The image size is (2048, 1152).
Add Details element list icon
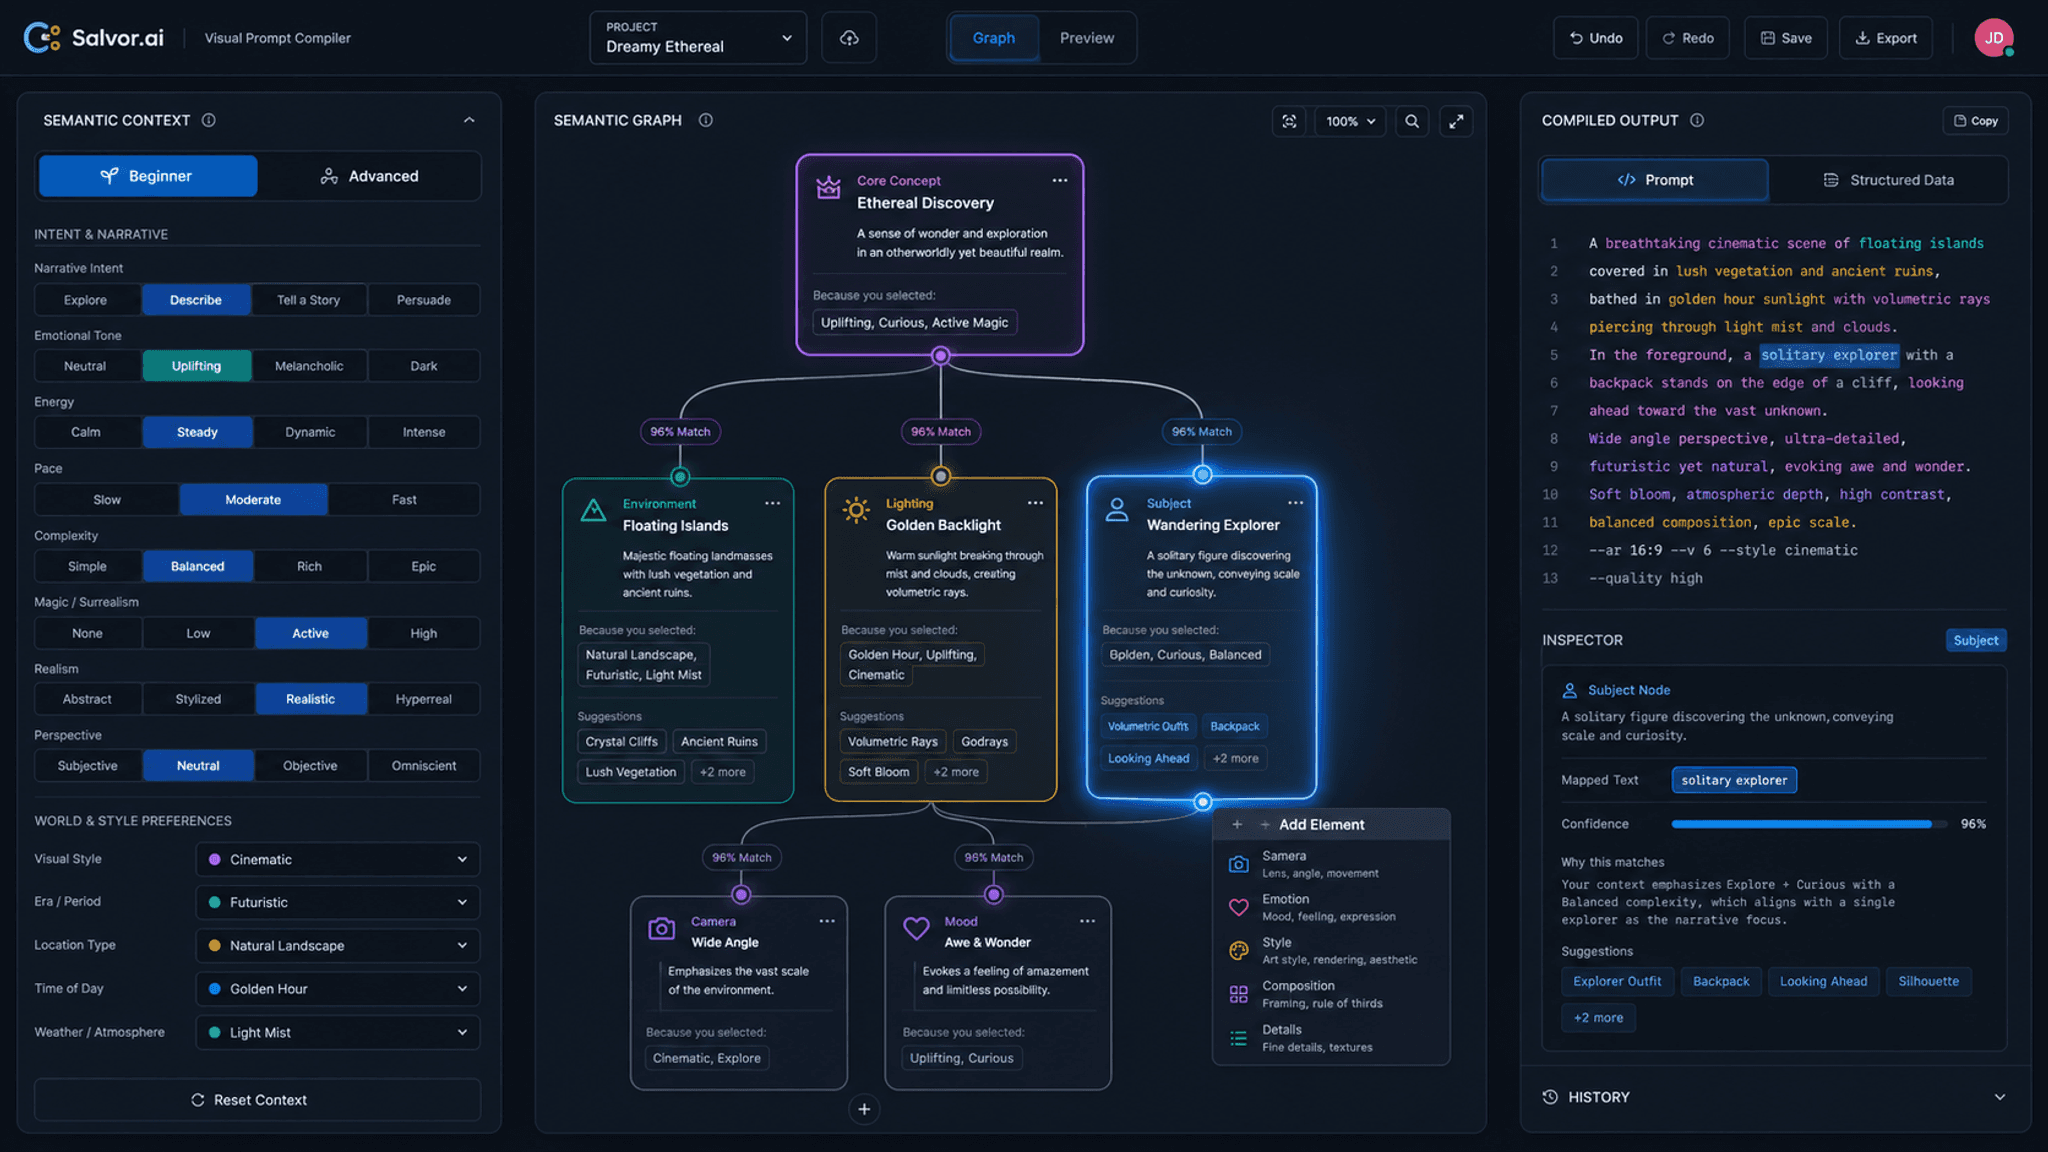click(x=1239, y=1038)
